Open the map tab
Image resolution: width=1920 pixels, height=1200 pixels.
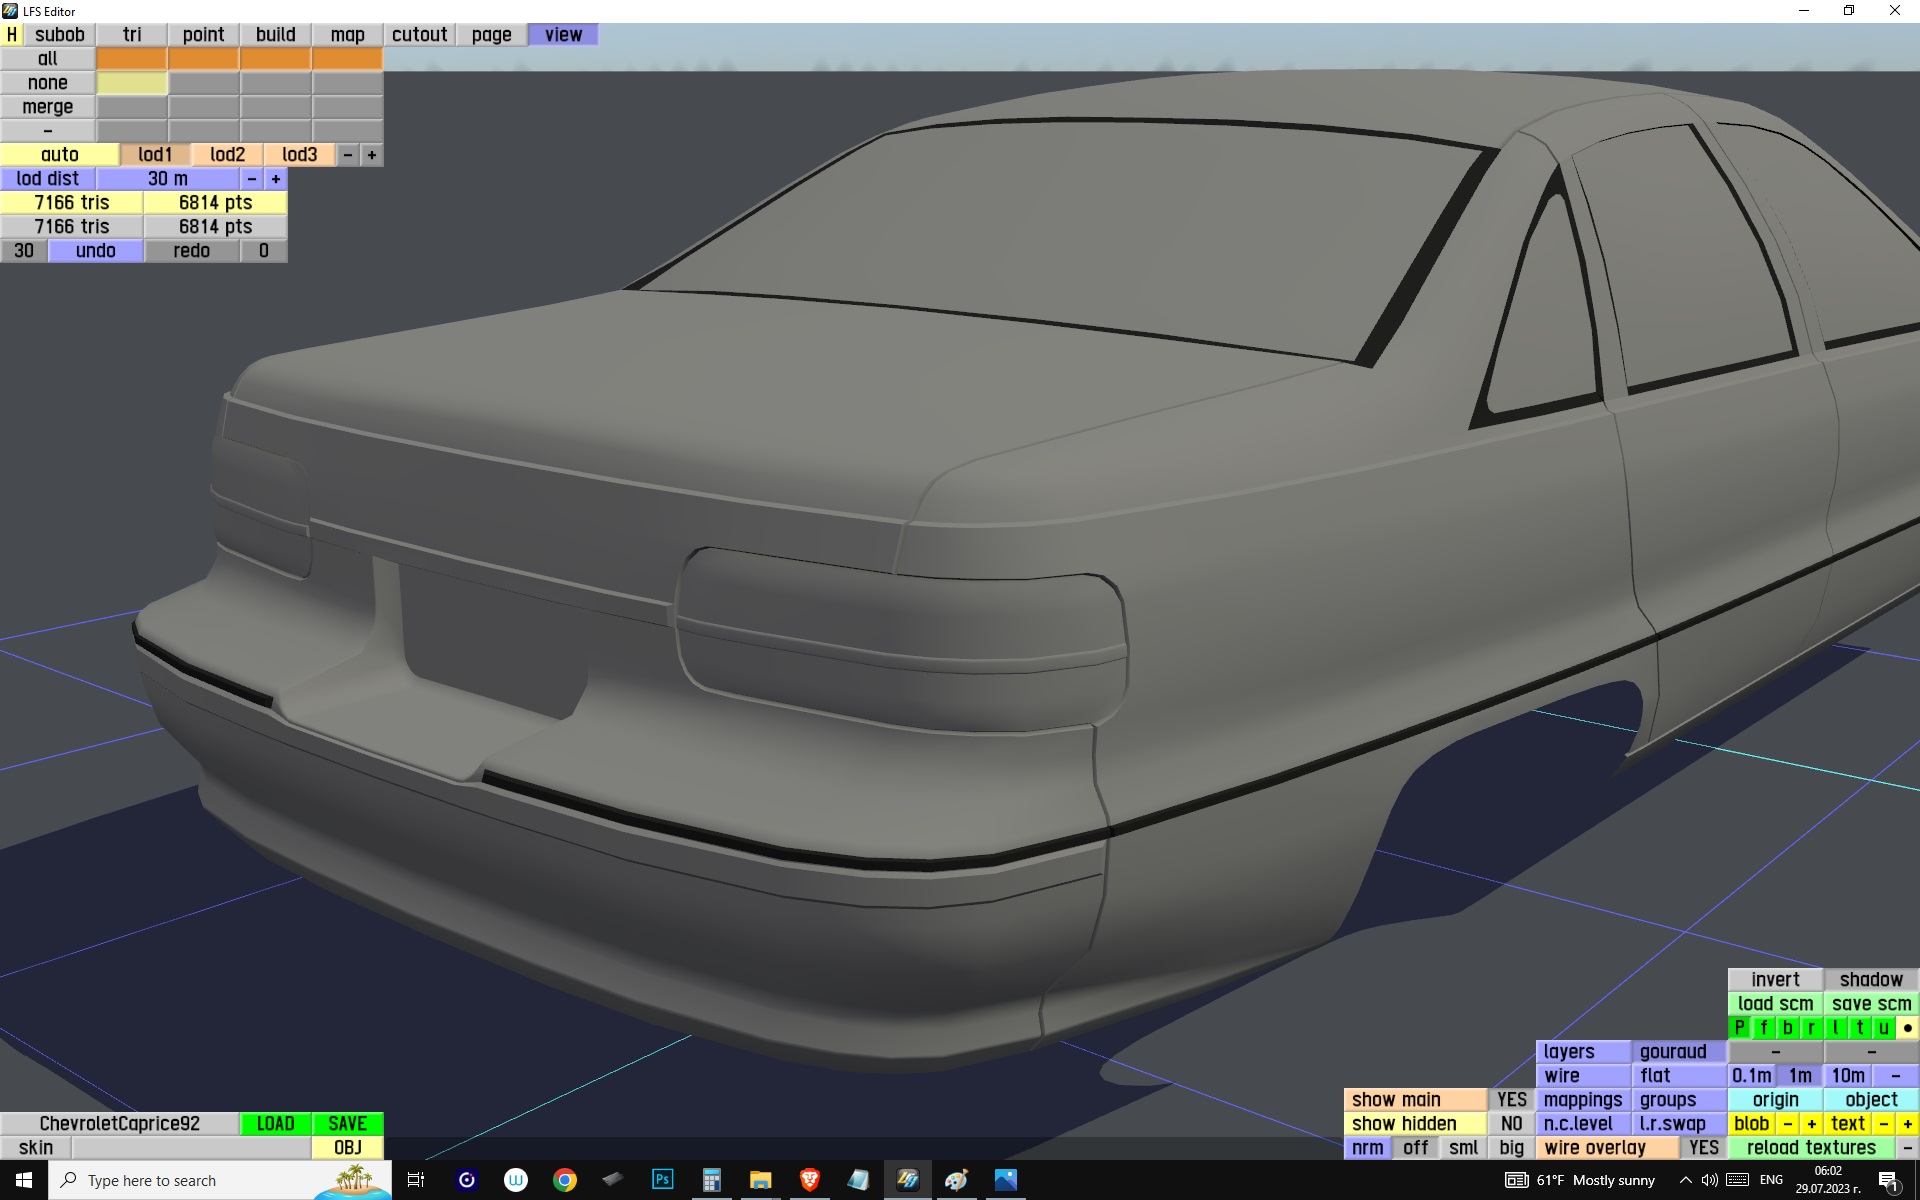(347, 34)
